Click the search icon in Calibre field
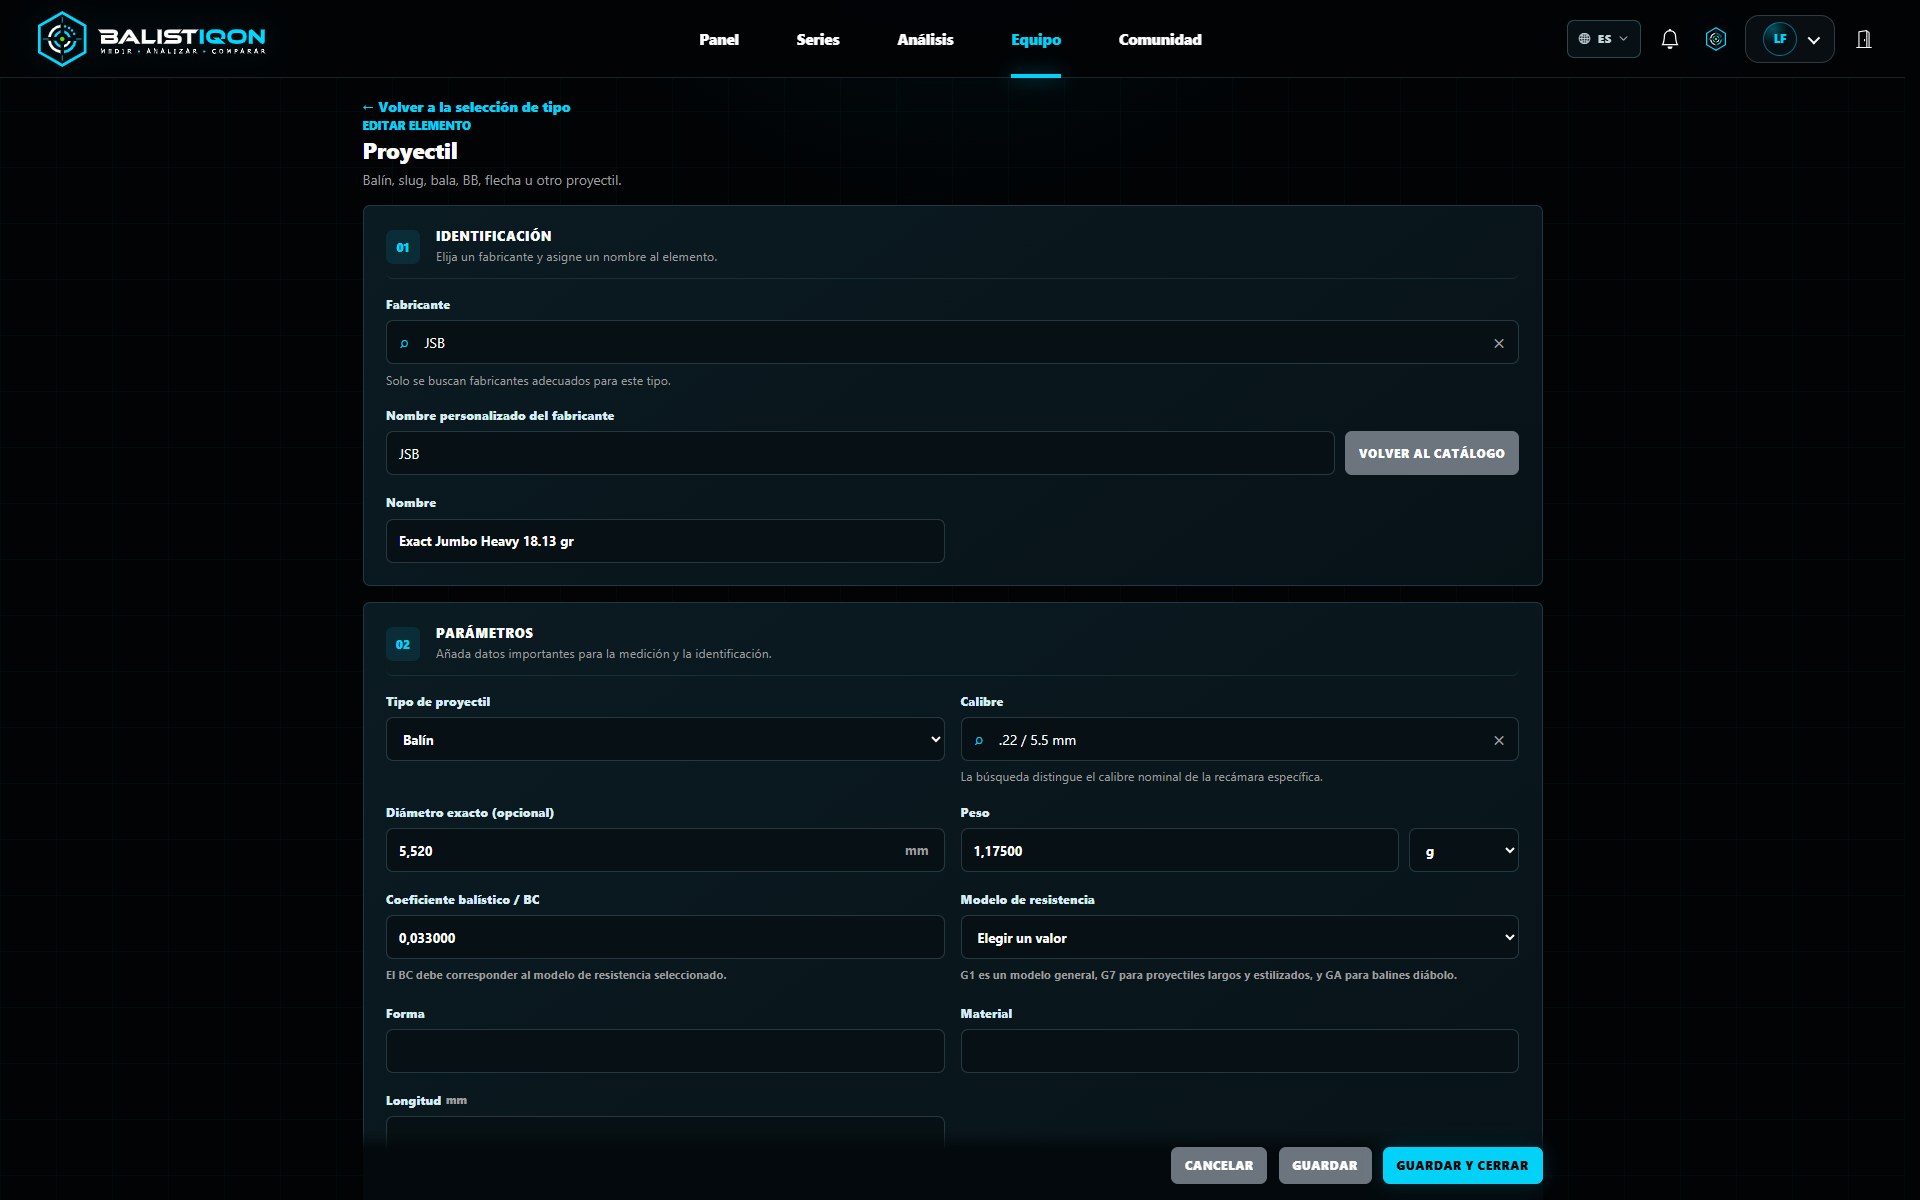This screenshot has height=1200, width=1920. tap(979, 740)
